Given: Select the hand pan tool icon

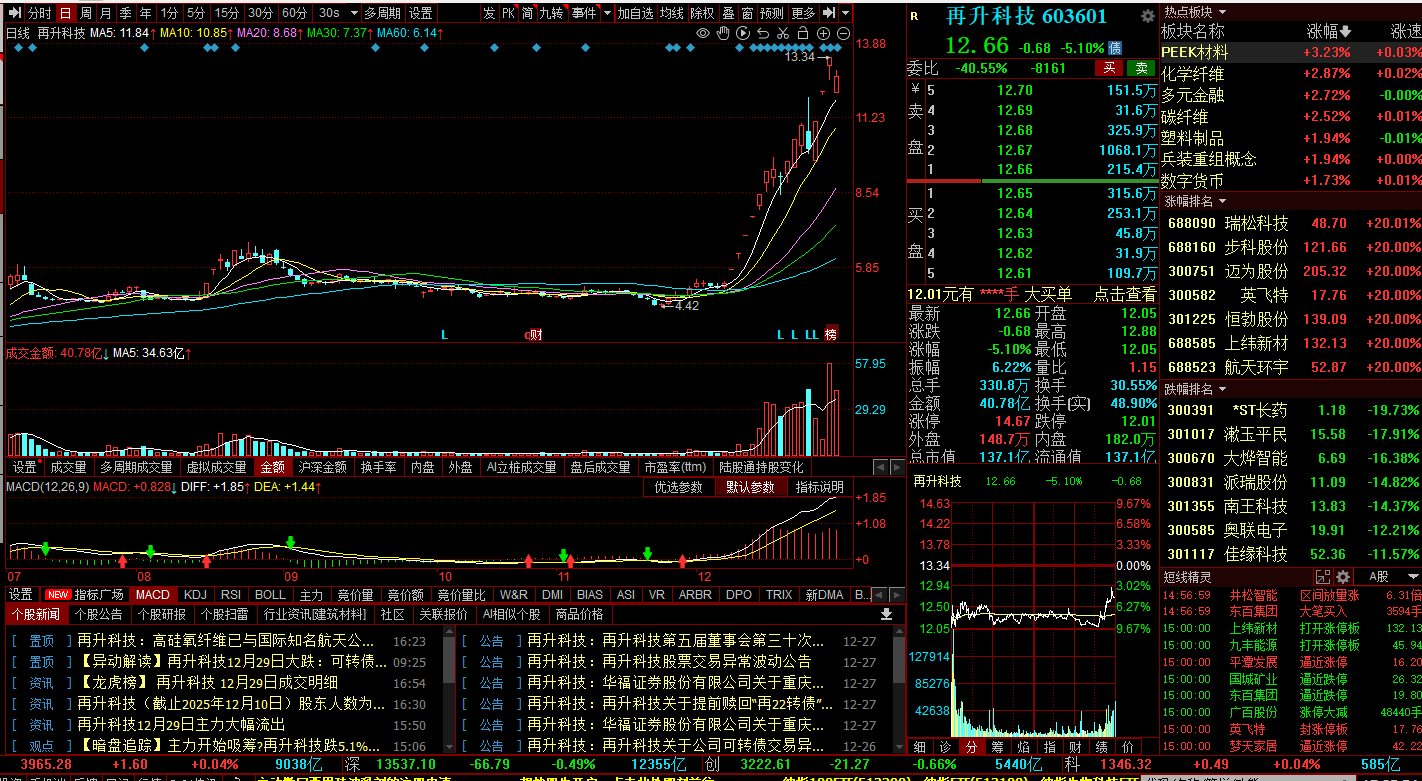Looking at the screenshot, I should pyautogui.click(x=723, y=33).
